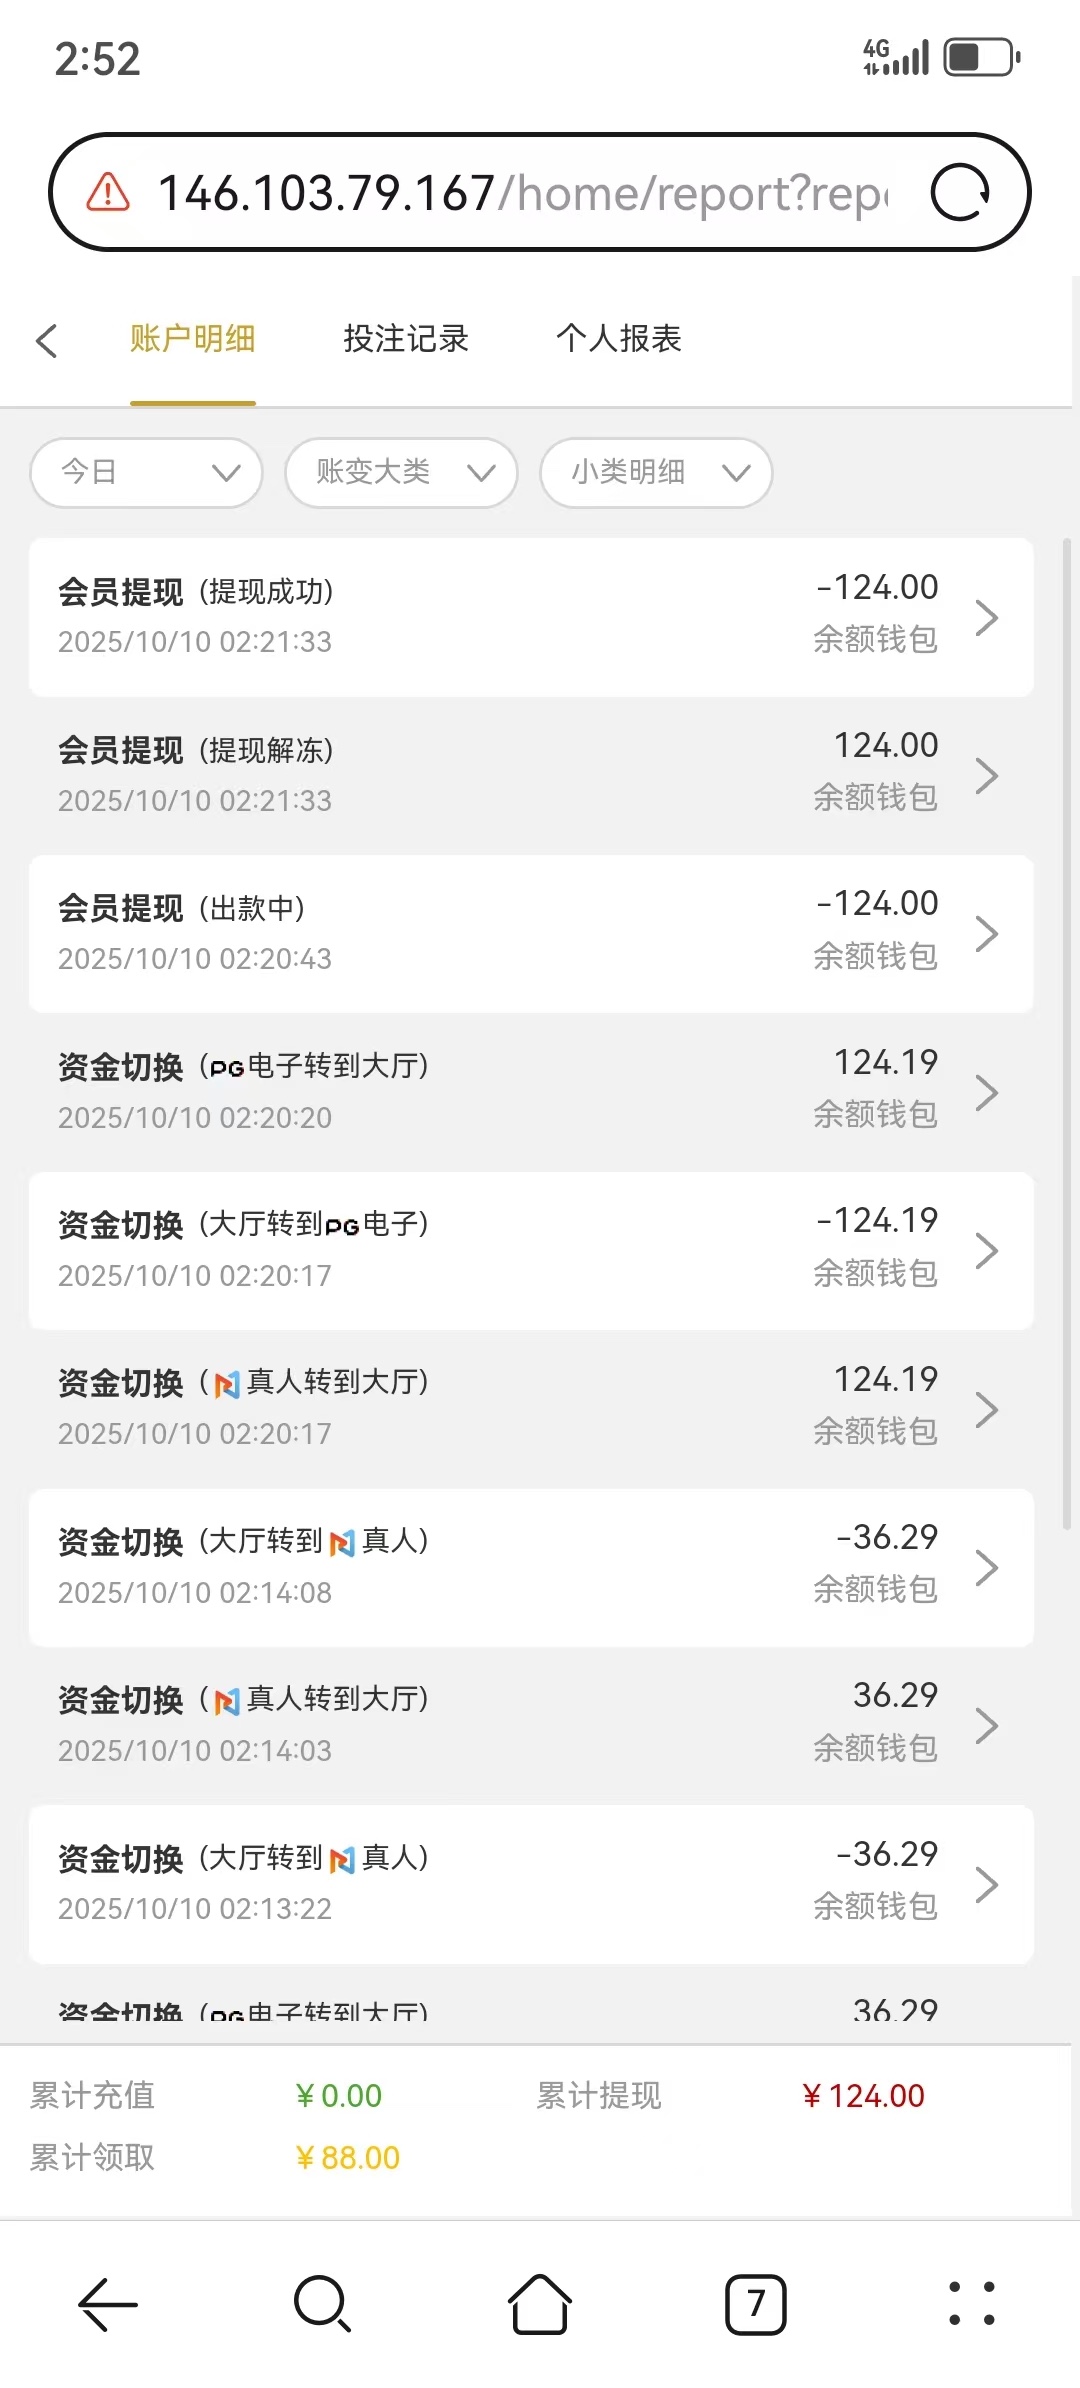The image size is (1080, 2388).
Task: Tap the address bar URL field
Action: [x=520, y=192]
